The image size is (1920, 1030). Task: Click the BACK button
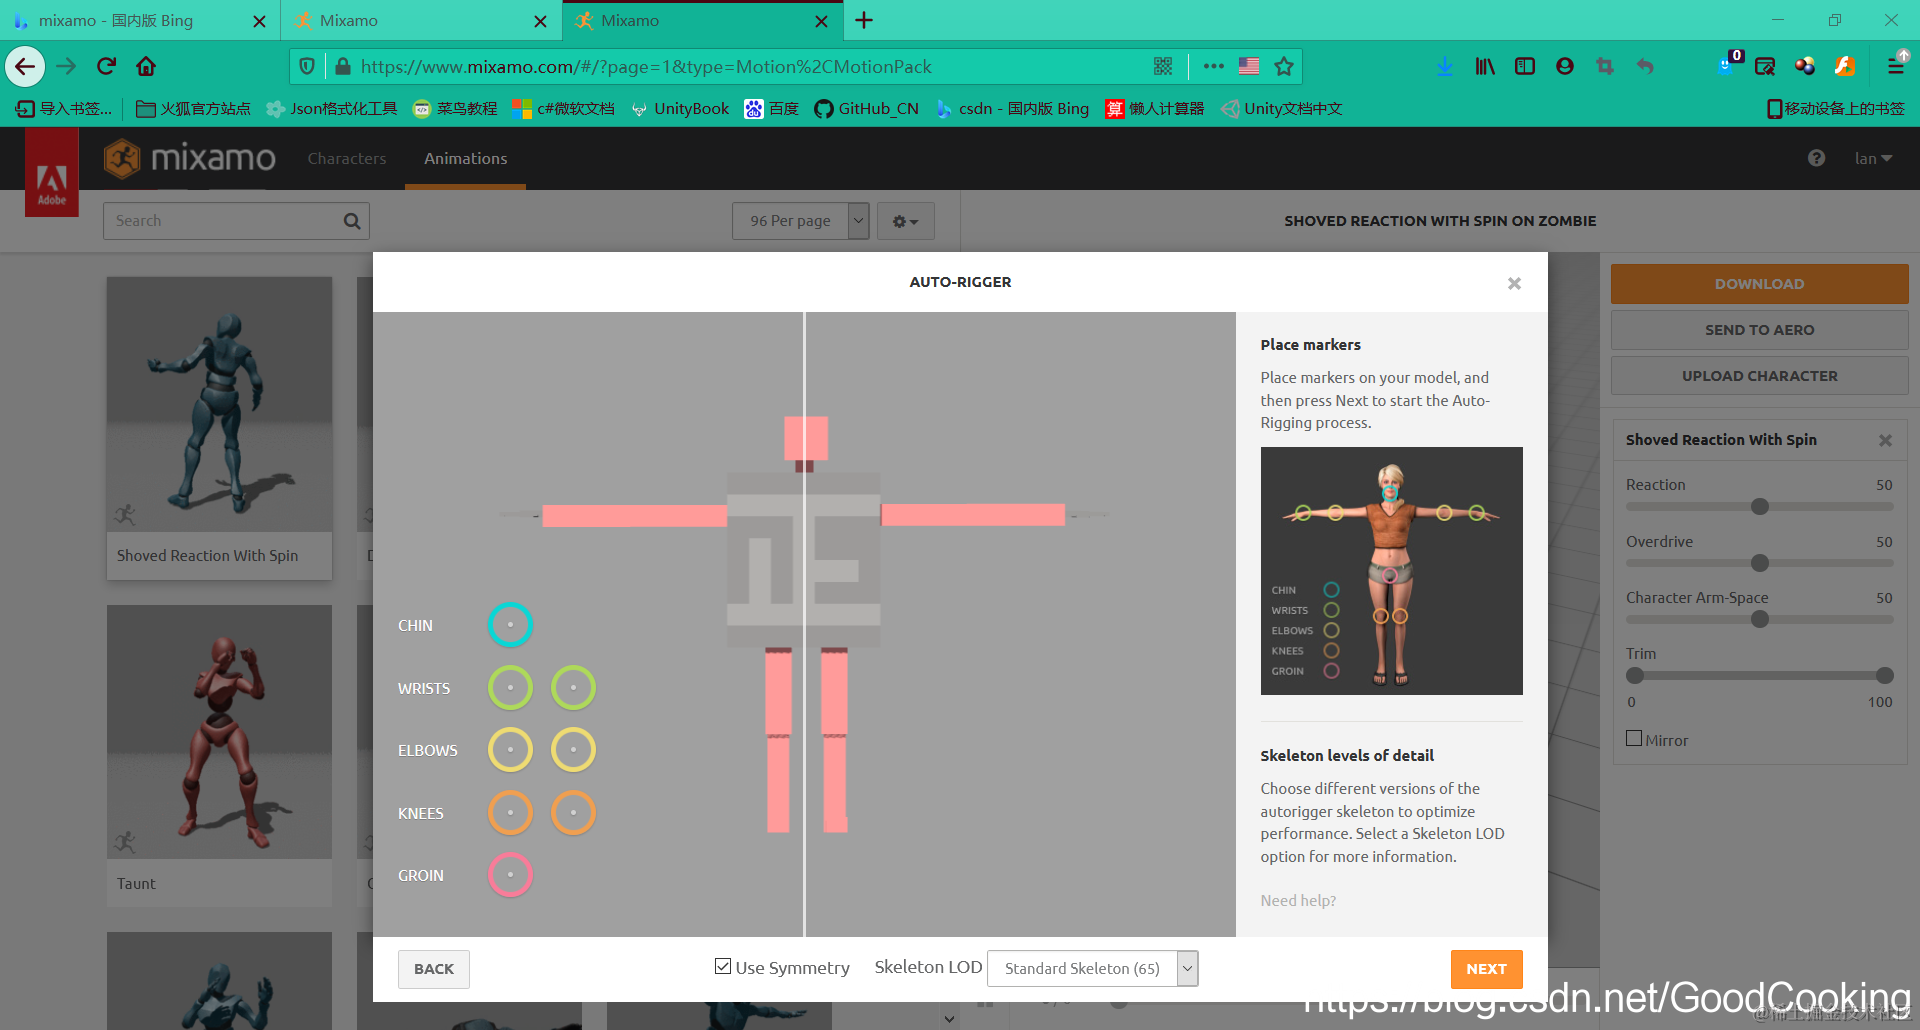pos(434,969)
